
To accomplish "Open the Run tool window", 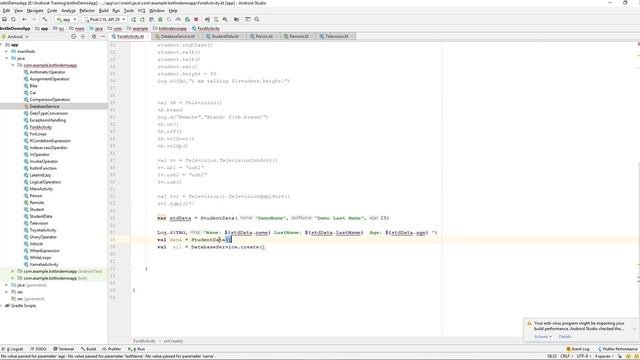I will (x=136, y=349).
